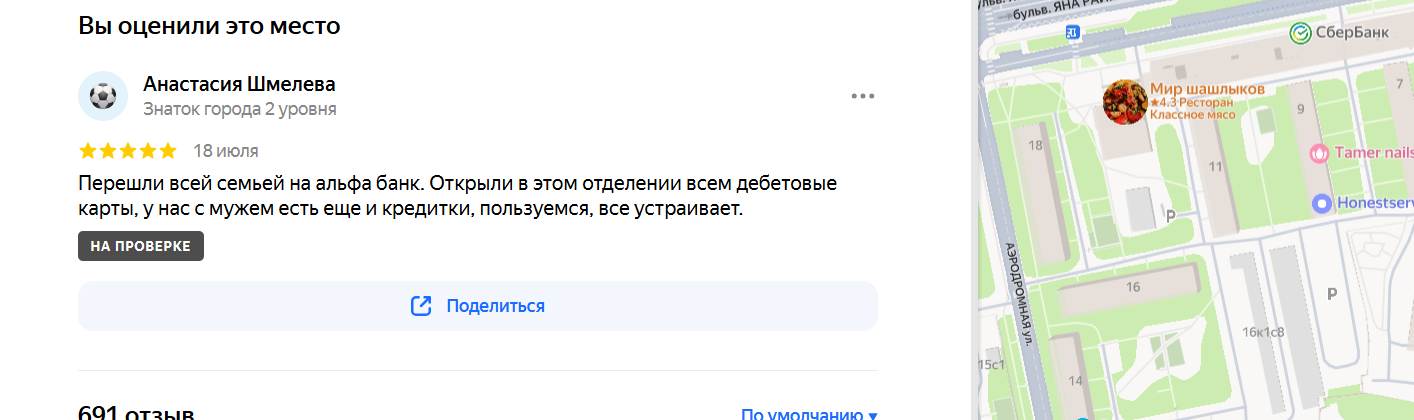
Task: Click the share arrow icon
Action: [x=421, y=306]
